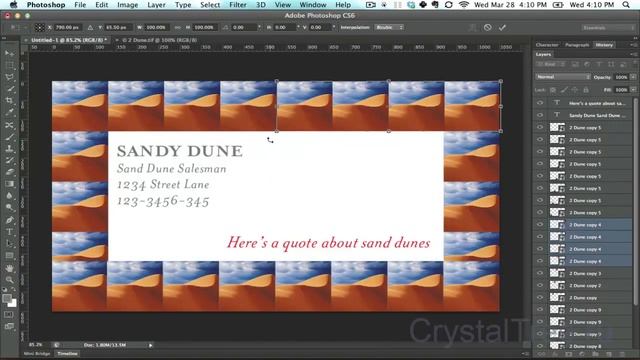Select the Rectangular Marquee tool
The image size is (640, 360).
[x=9, y=65]
